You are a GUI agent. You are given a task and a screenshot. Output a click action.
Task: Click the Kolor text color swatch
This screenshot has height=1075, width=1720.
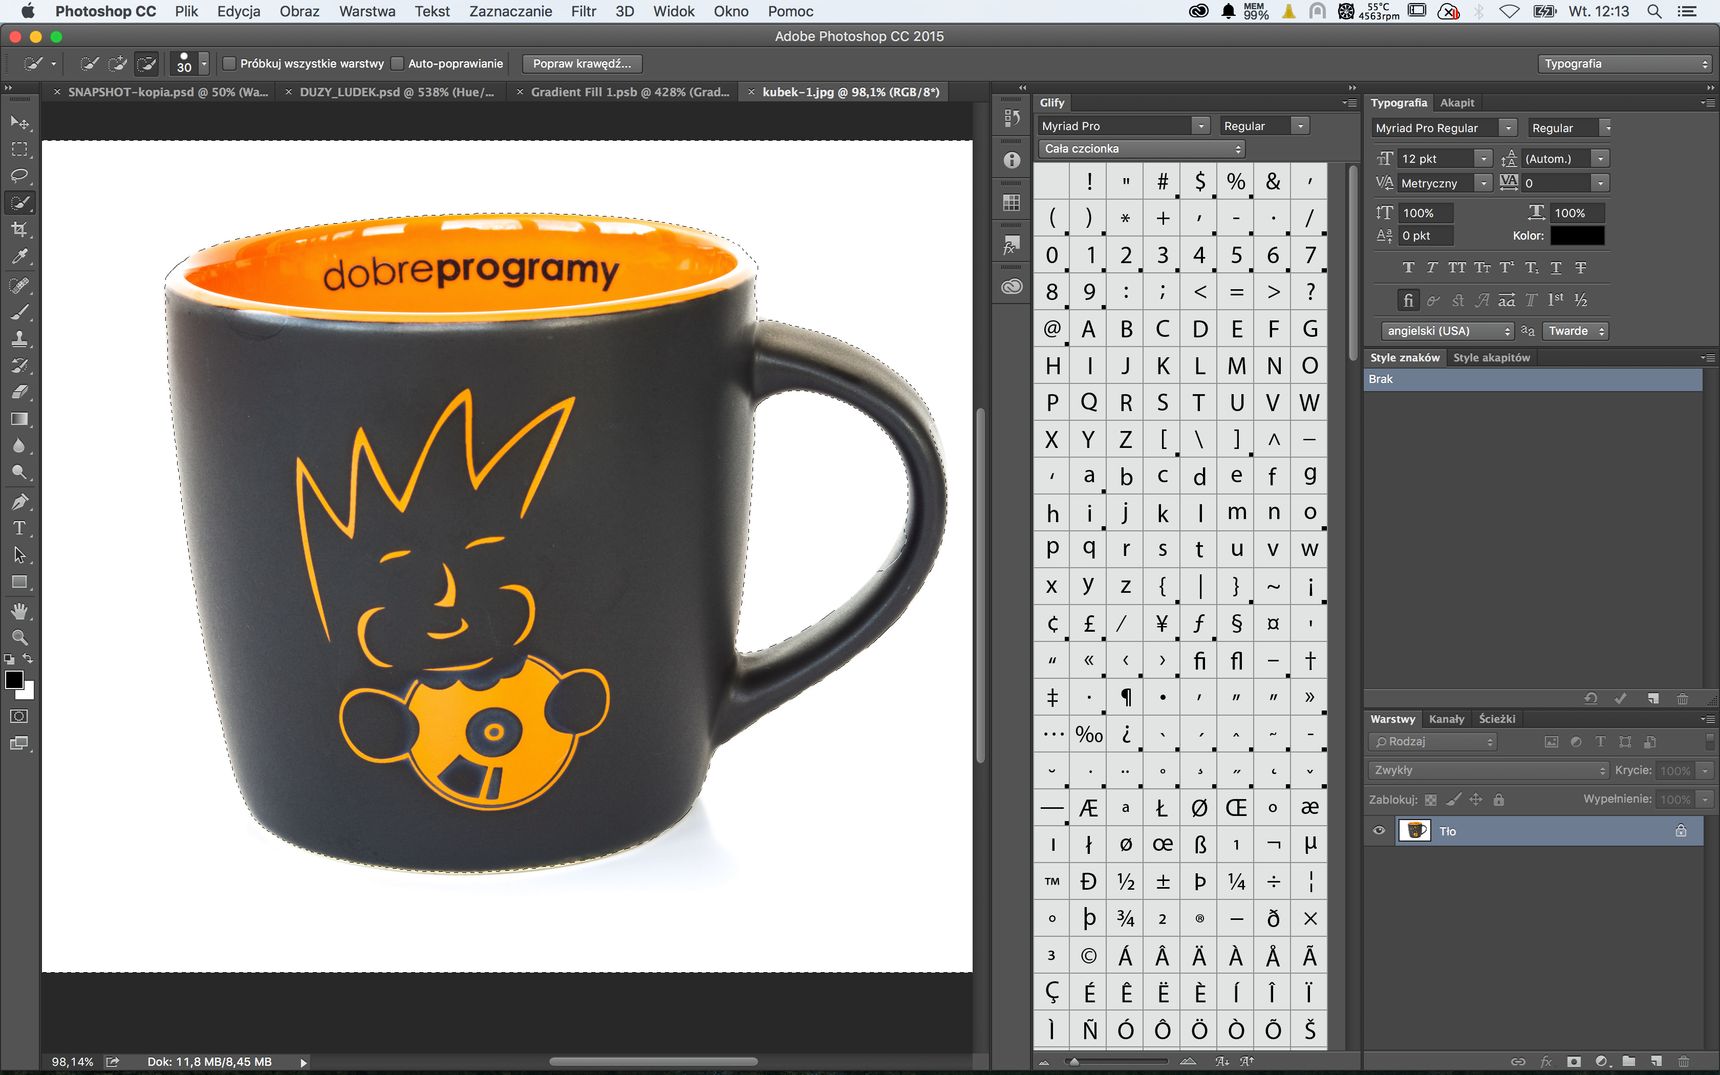coord(1577,236)
